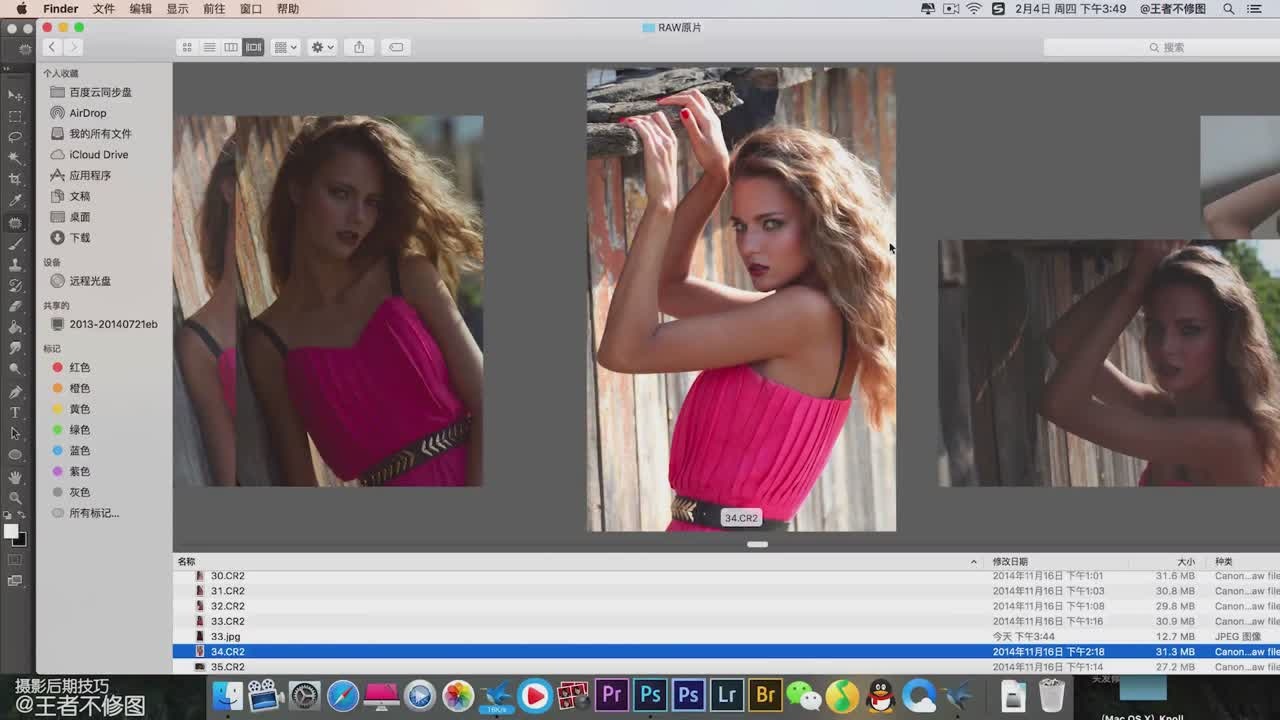
Task: Open Adobe Bridge from the Dock
Action: [x=766, y=694]
